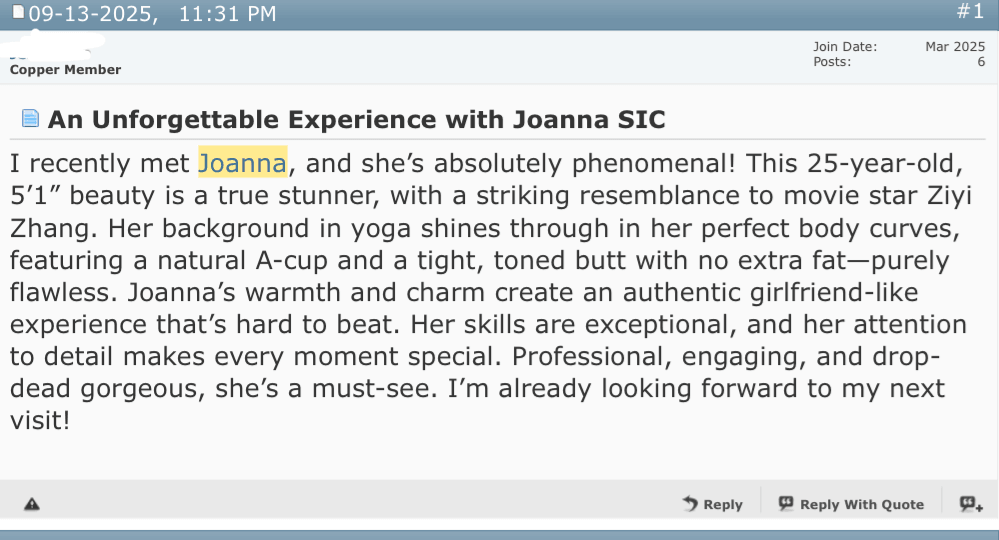Click the post status icon beside the date
The image size is (999, 540).
(17, 12)
